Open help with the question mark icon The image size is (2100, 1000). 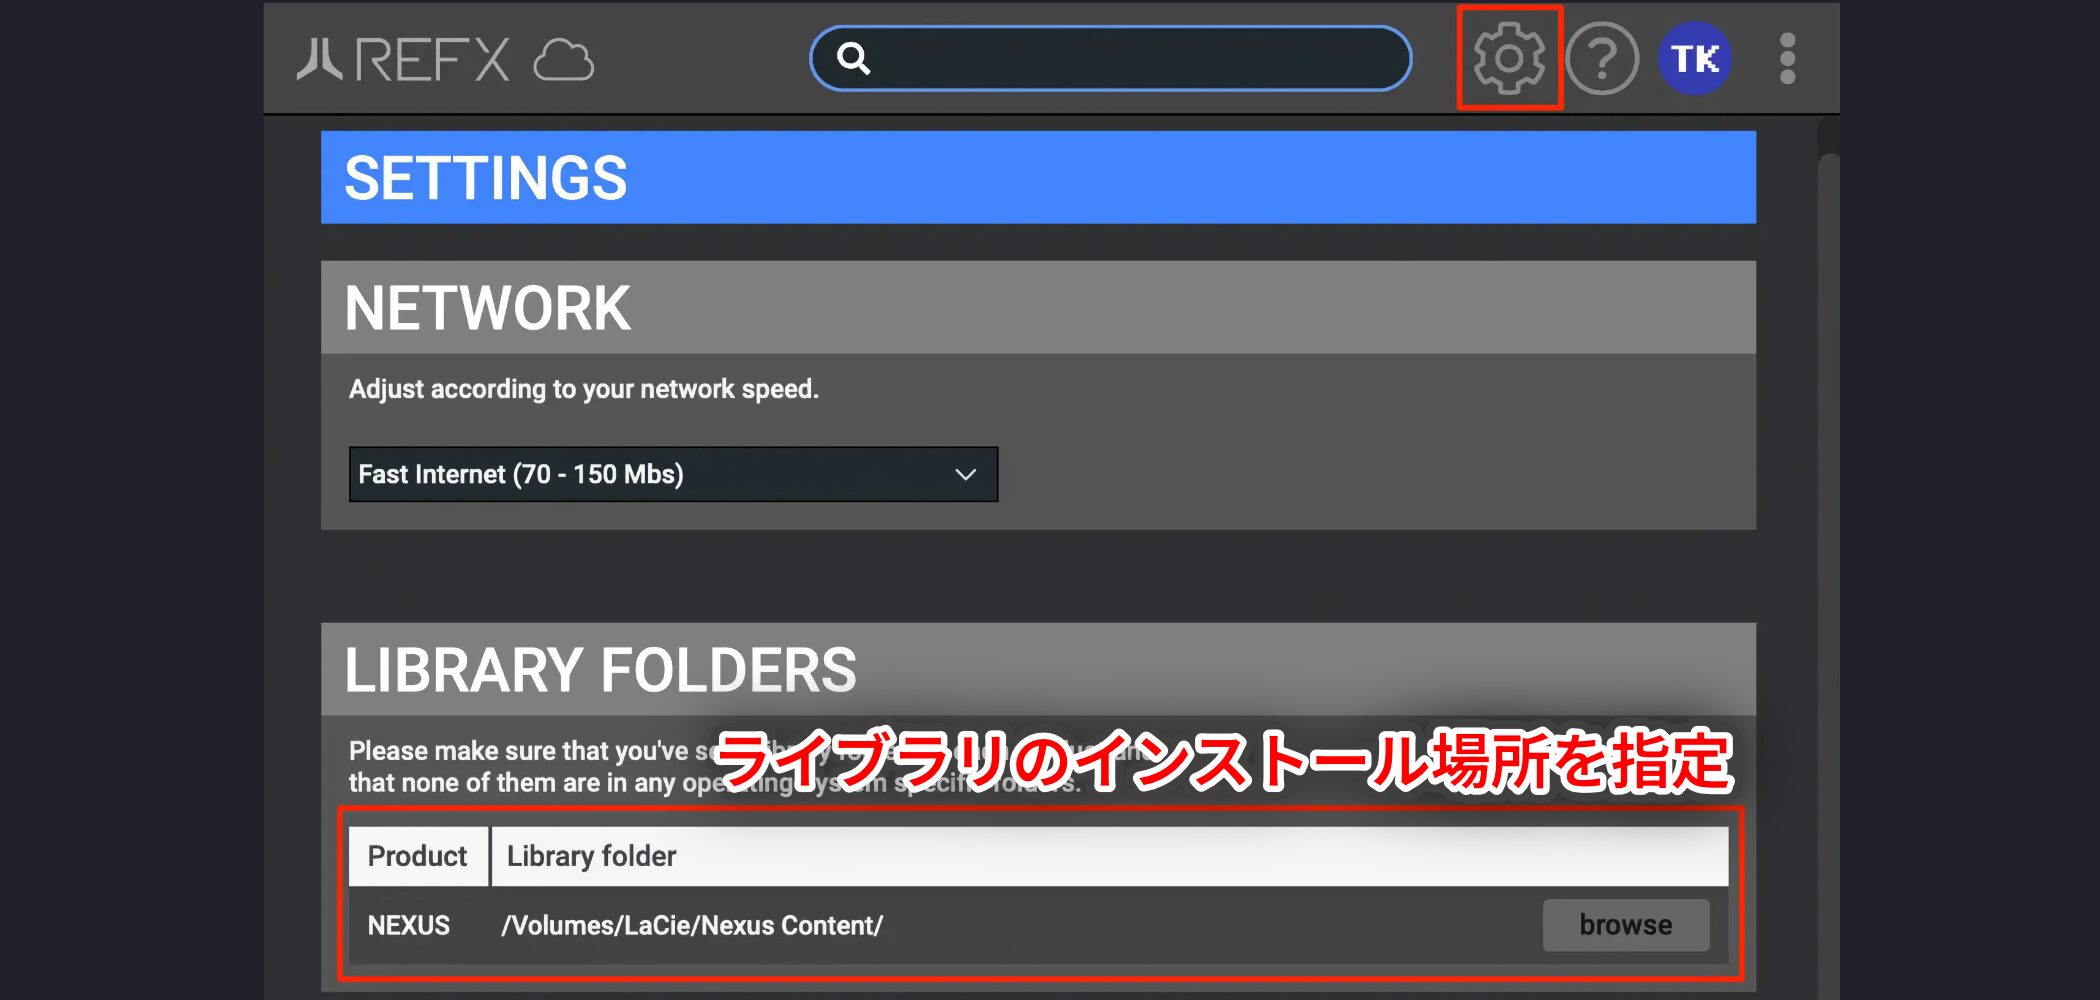coord(1602,59)
